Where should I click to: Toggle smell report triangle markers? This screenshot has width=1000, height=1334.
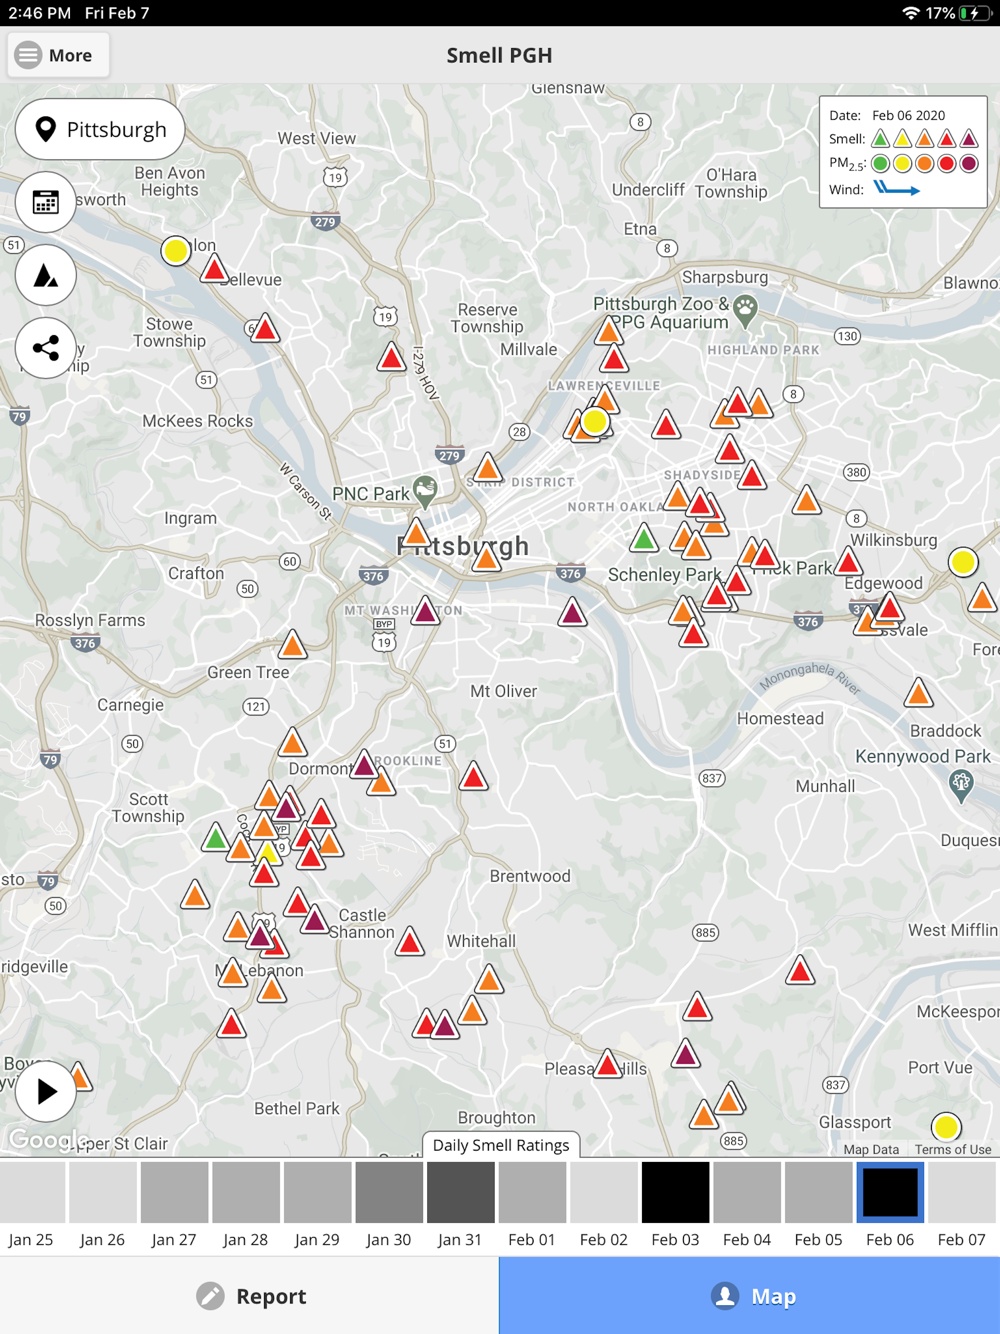pos(46,275)
